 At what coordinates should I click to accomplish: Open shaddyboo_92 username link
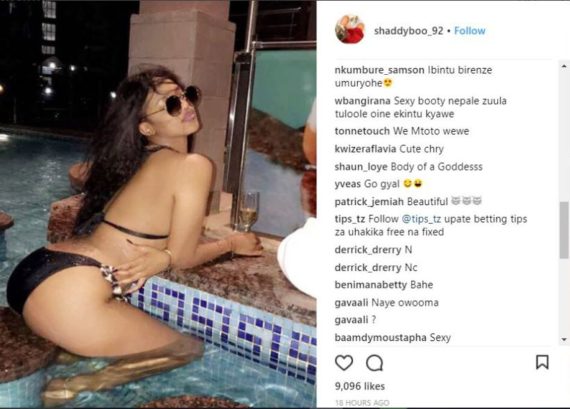(x=409, y=31)
